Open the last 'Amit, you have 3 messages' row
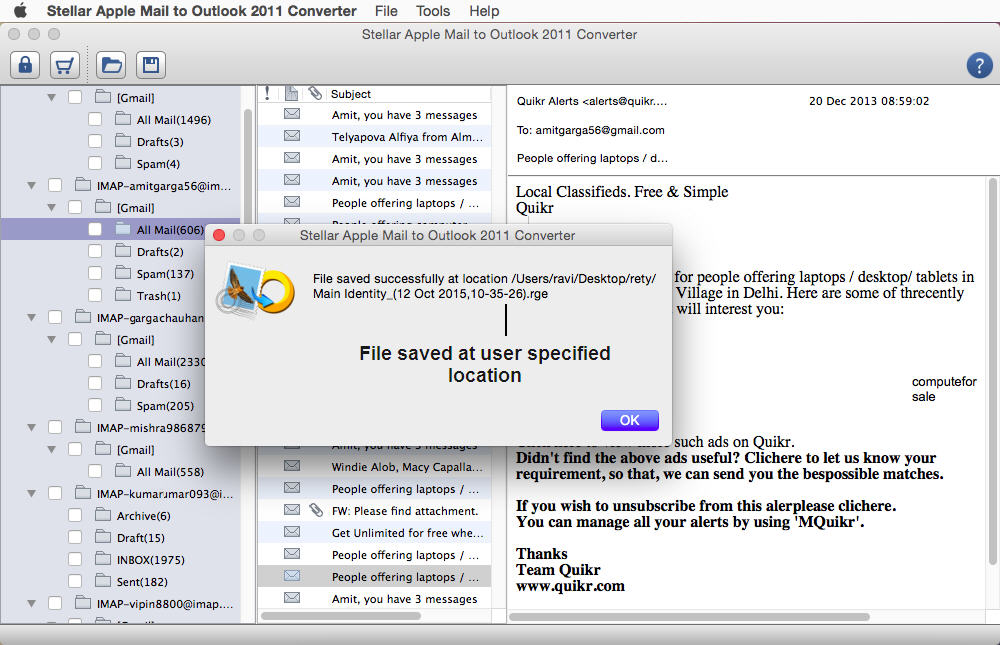 pos(374,598)
